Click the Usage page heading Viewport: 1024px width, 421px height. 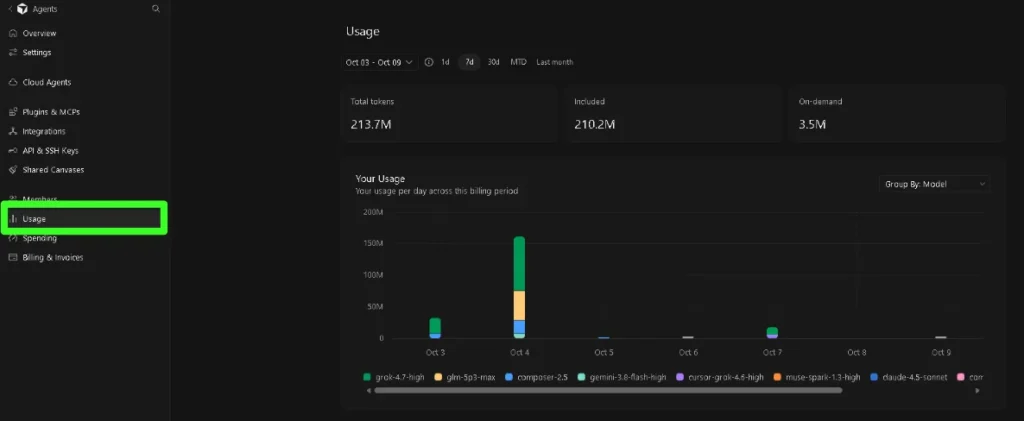coord(362,31)
